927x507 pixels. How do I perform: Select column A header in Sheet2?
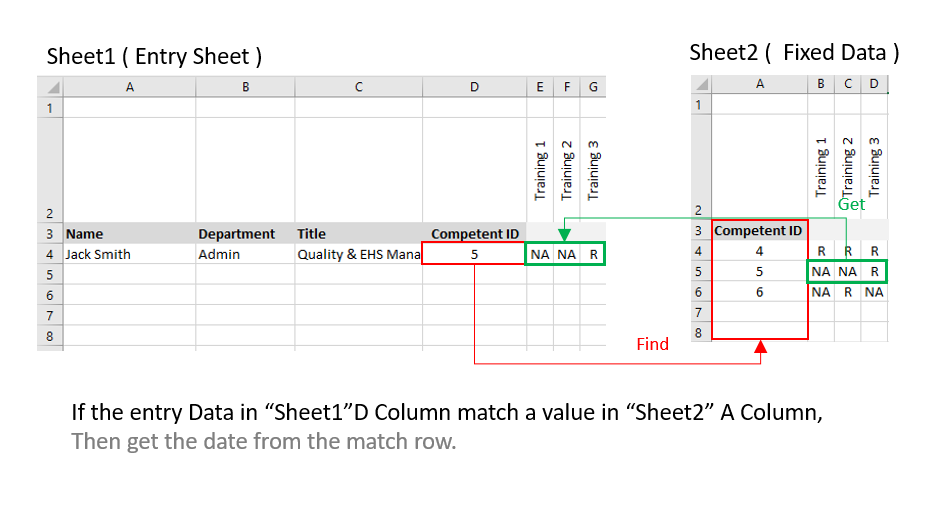click(759, 84)
